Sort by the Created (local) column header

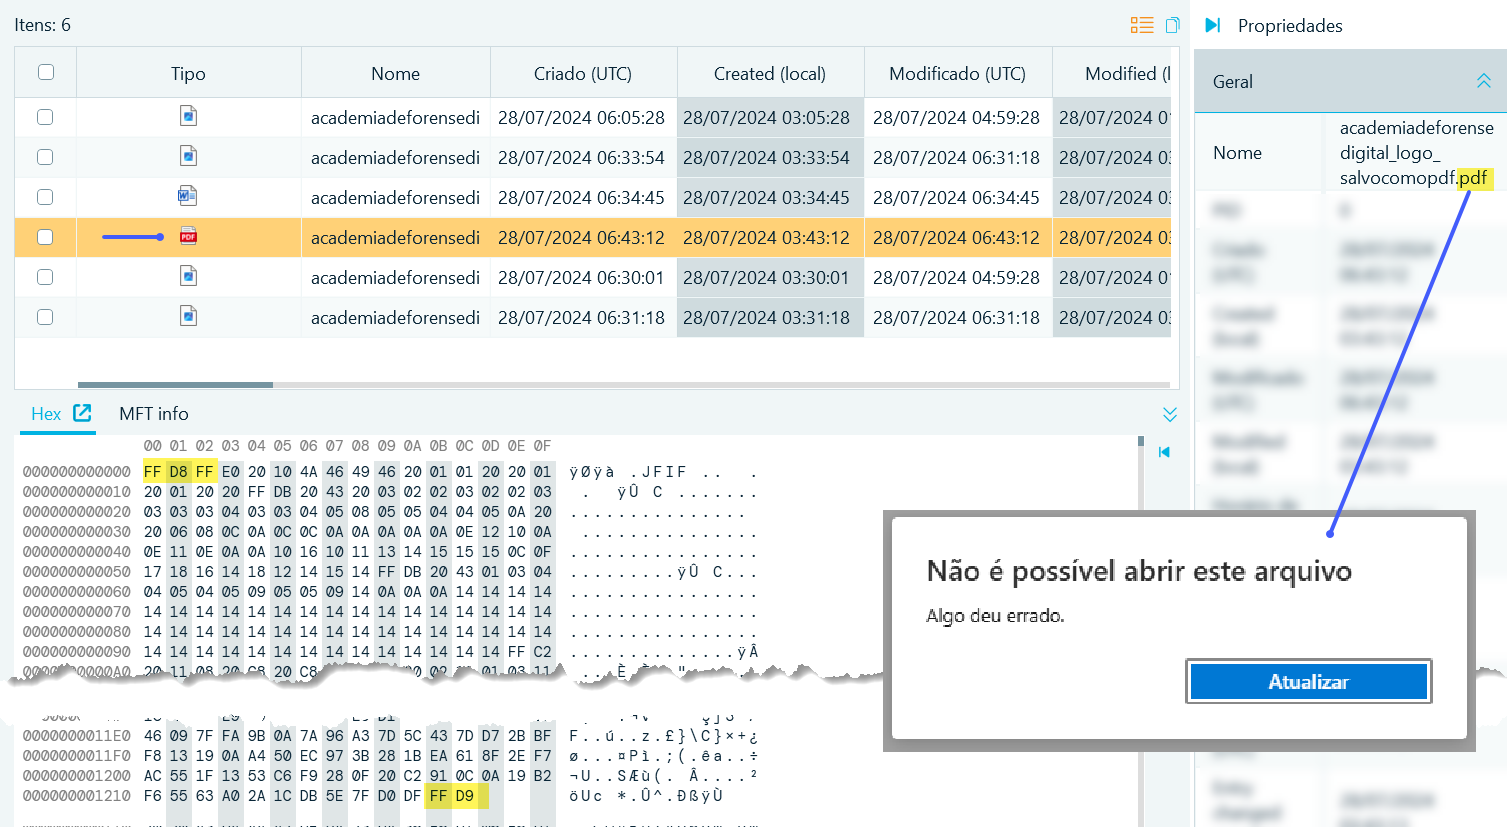click(770, 73)
